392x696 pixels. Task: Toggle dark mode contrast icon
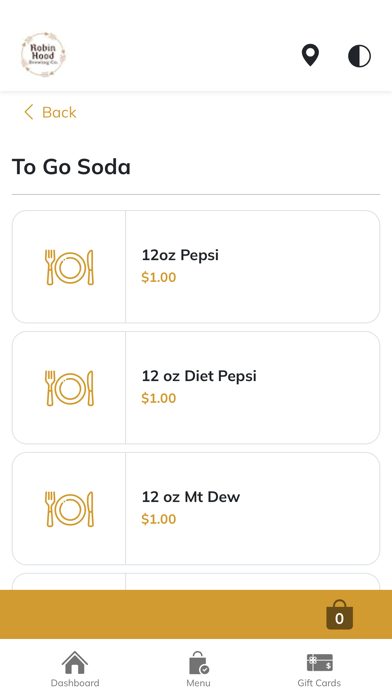pos(359,56)
